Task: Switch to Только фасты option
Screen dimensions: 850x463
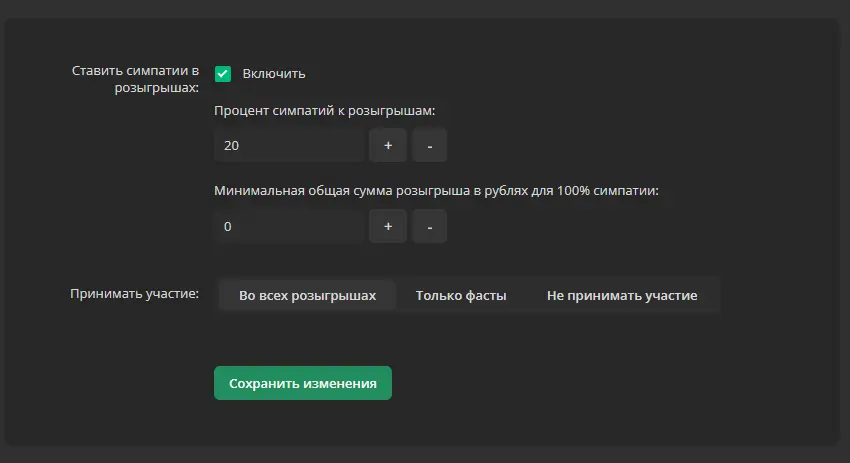Action: [461, 295]
